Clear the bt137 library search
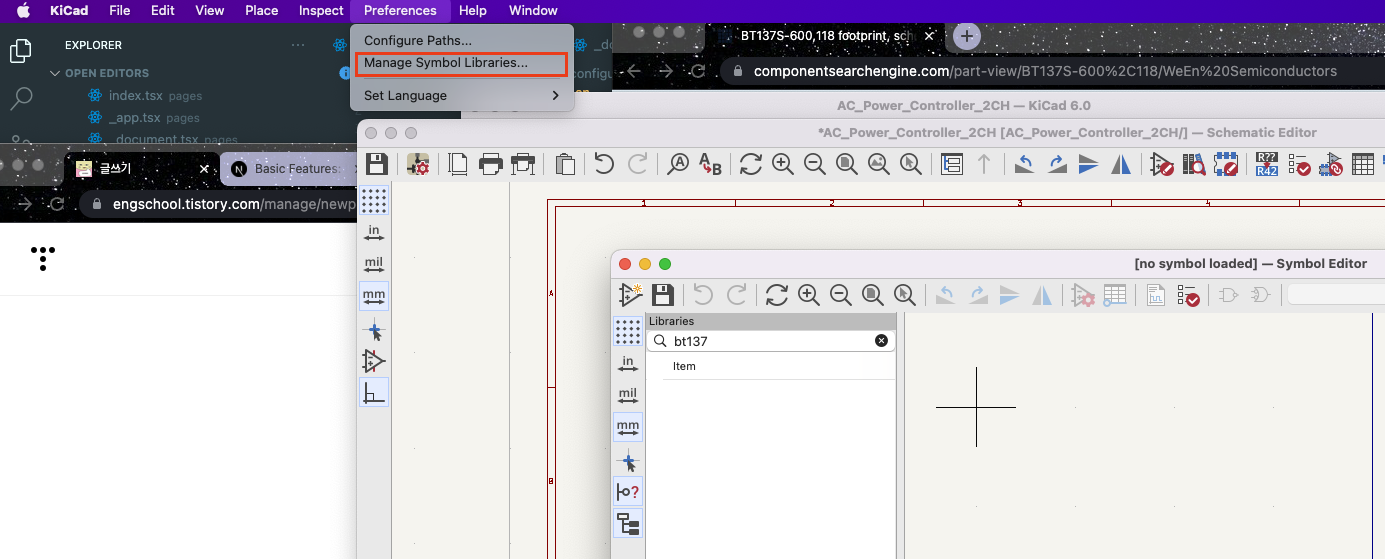1385x559 pixels. tap(881, 341)
